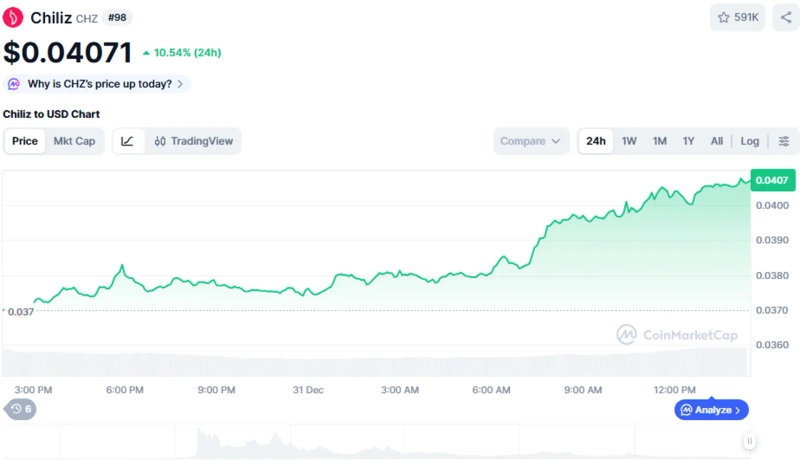800x460 pixels.
Task: Show the All time range
Action: pos(717,141)
